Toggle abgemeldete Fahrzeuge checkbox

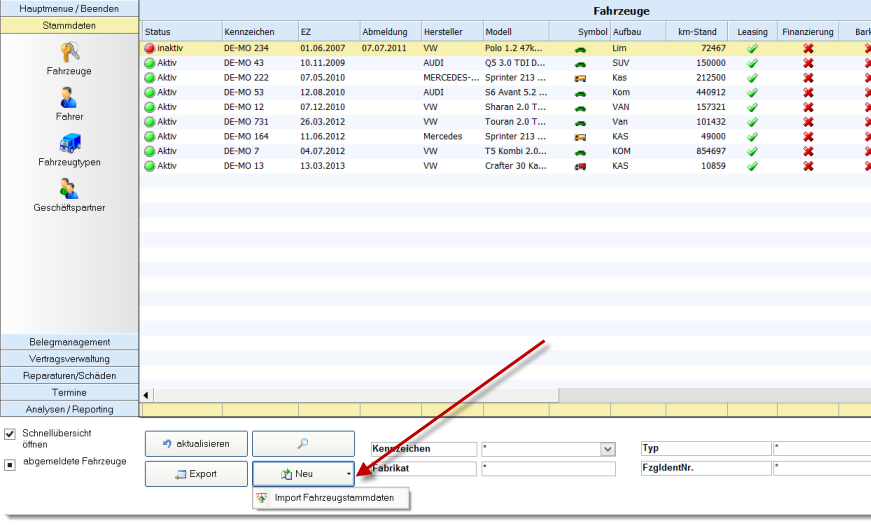coord(10,464)
